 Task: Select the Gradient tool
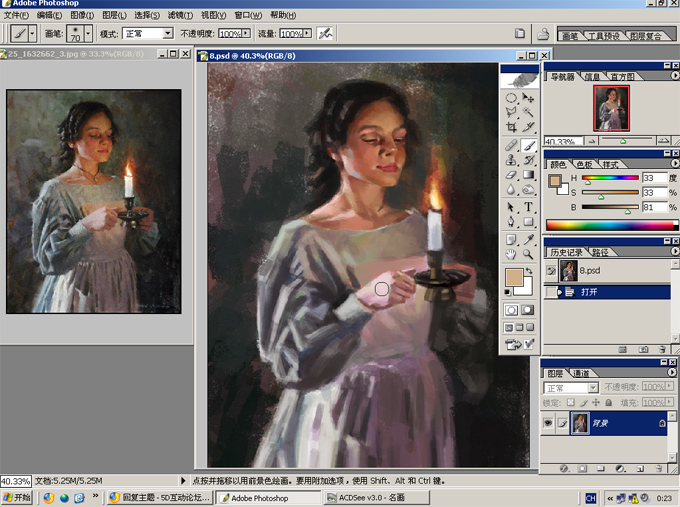click(528, 175)
